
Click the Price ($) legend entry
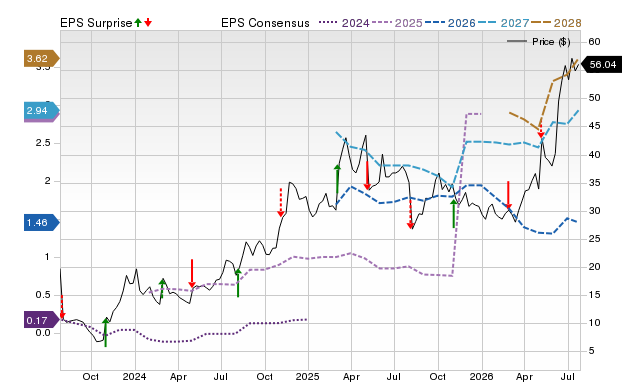point(539,42)
